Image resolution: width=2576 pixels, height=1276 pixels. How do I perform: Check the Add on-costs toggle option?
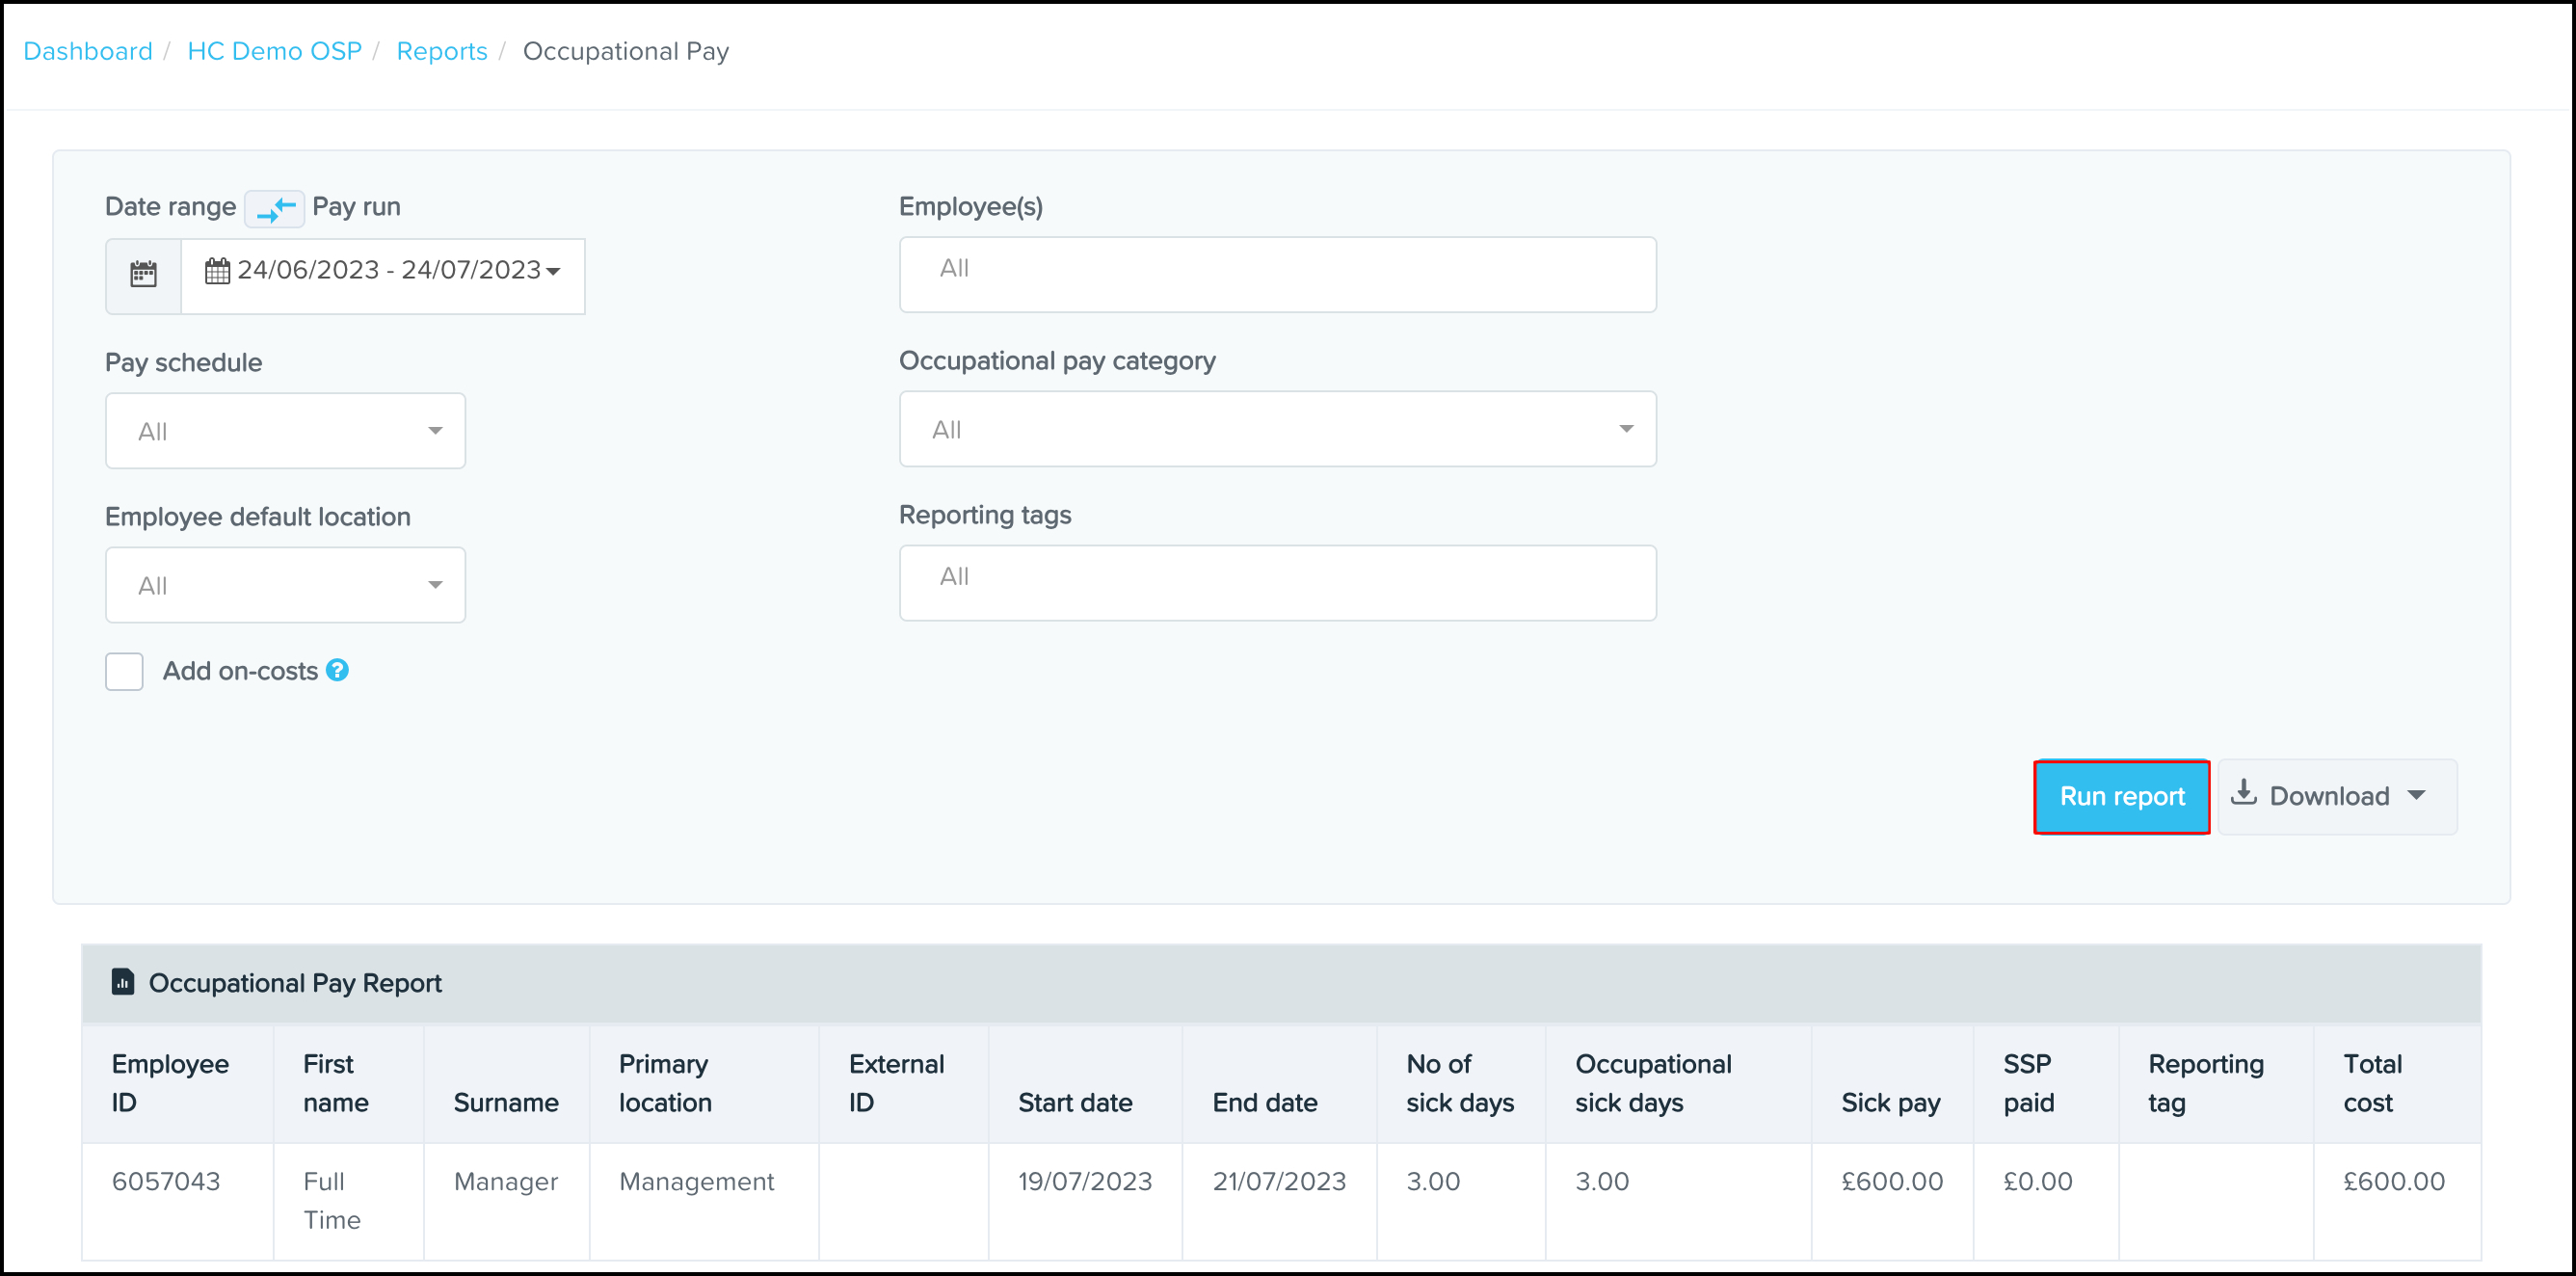click(125, 670)
